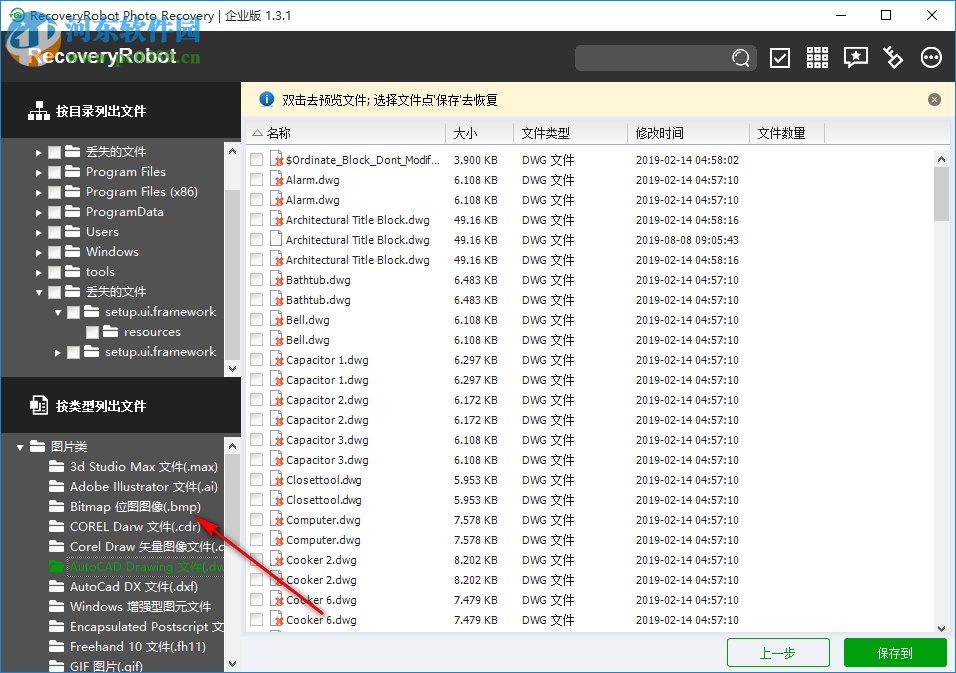Check the checkbox next to Bathtub.dwg
Viewport: 956px width, 673px height.
click(x=256, y=279)
